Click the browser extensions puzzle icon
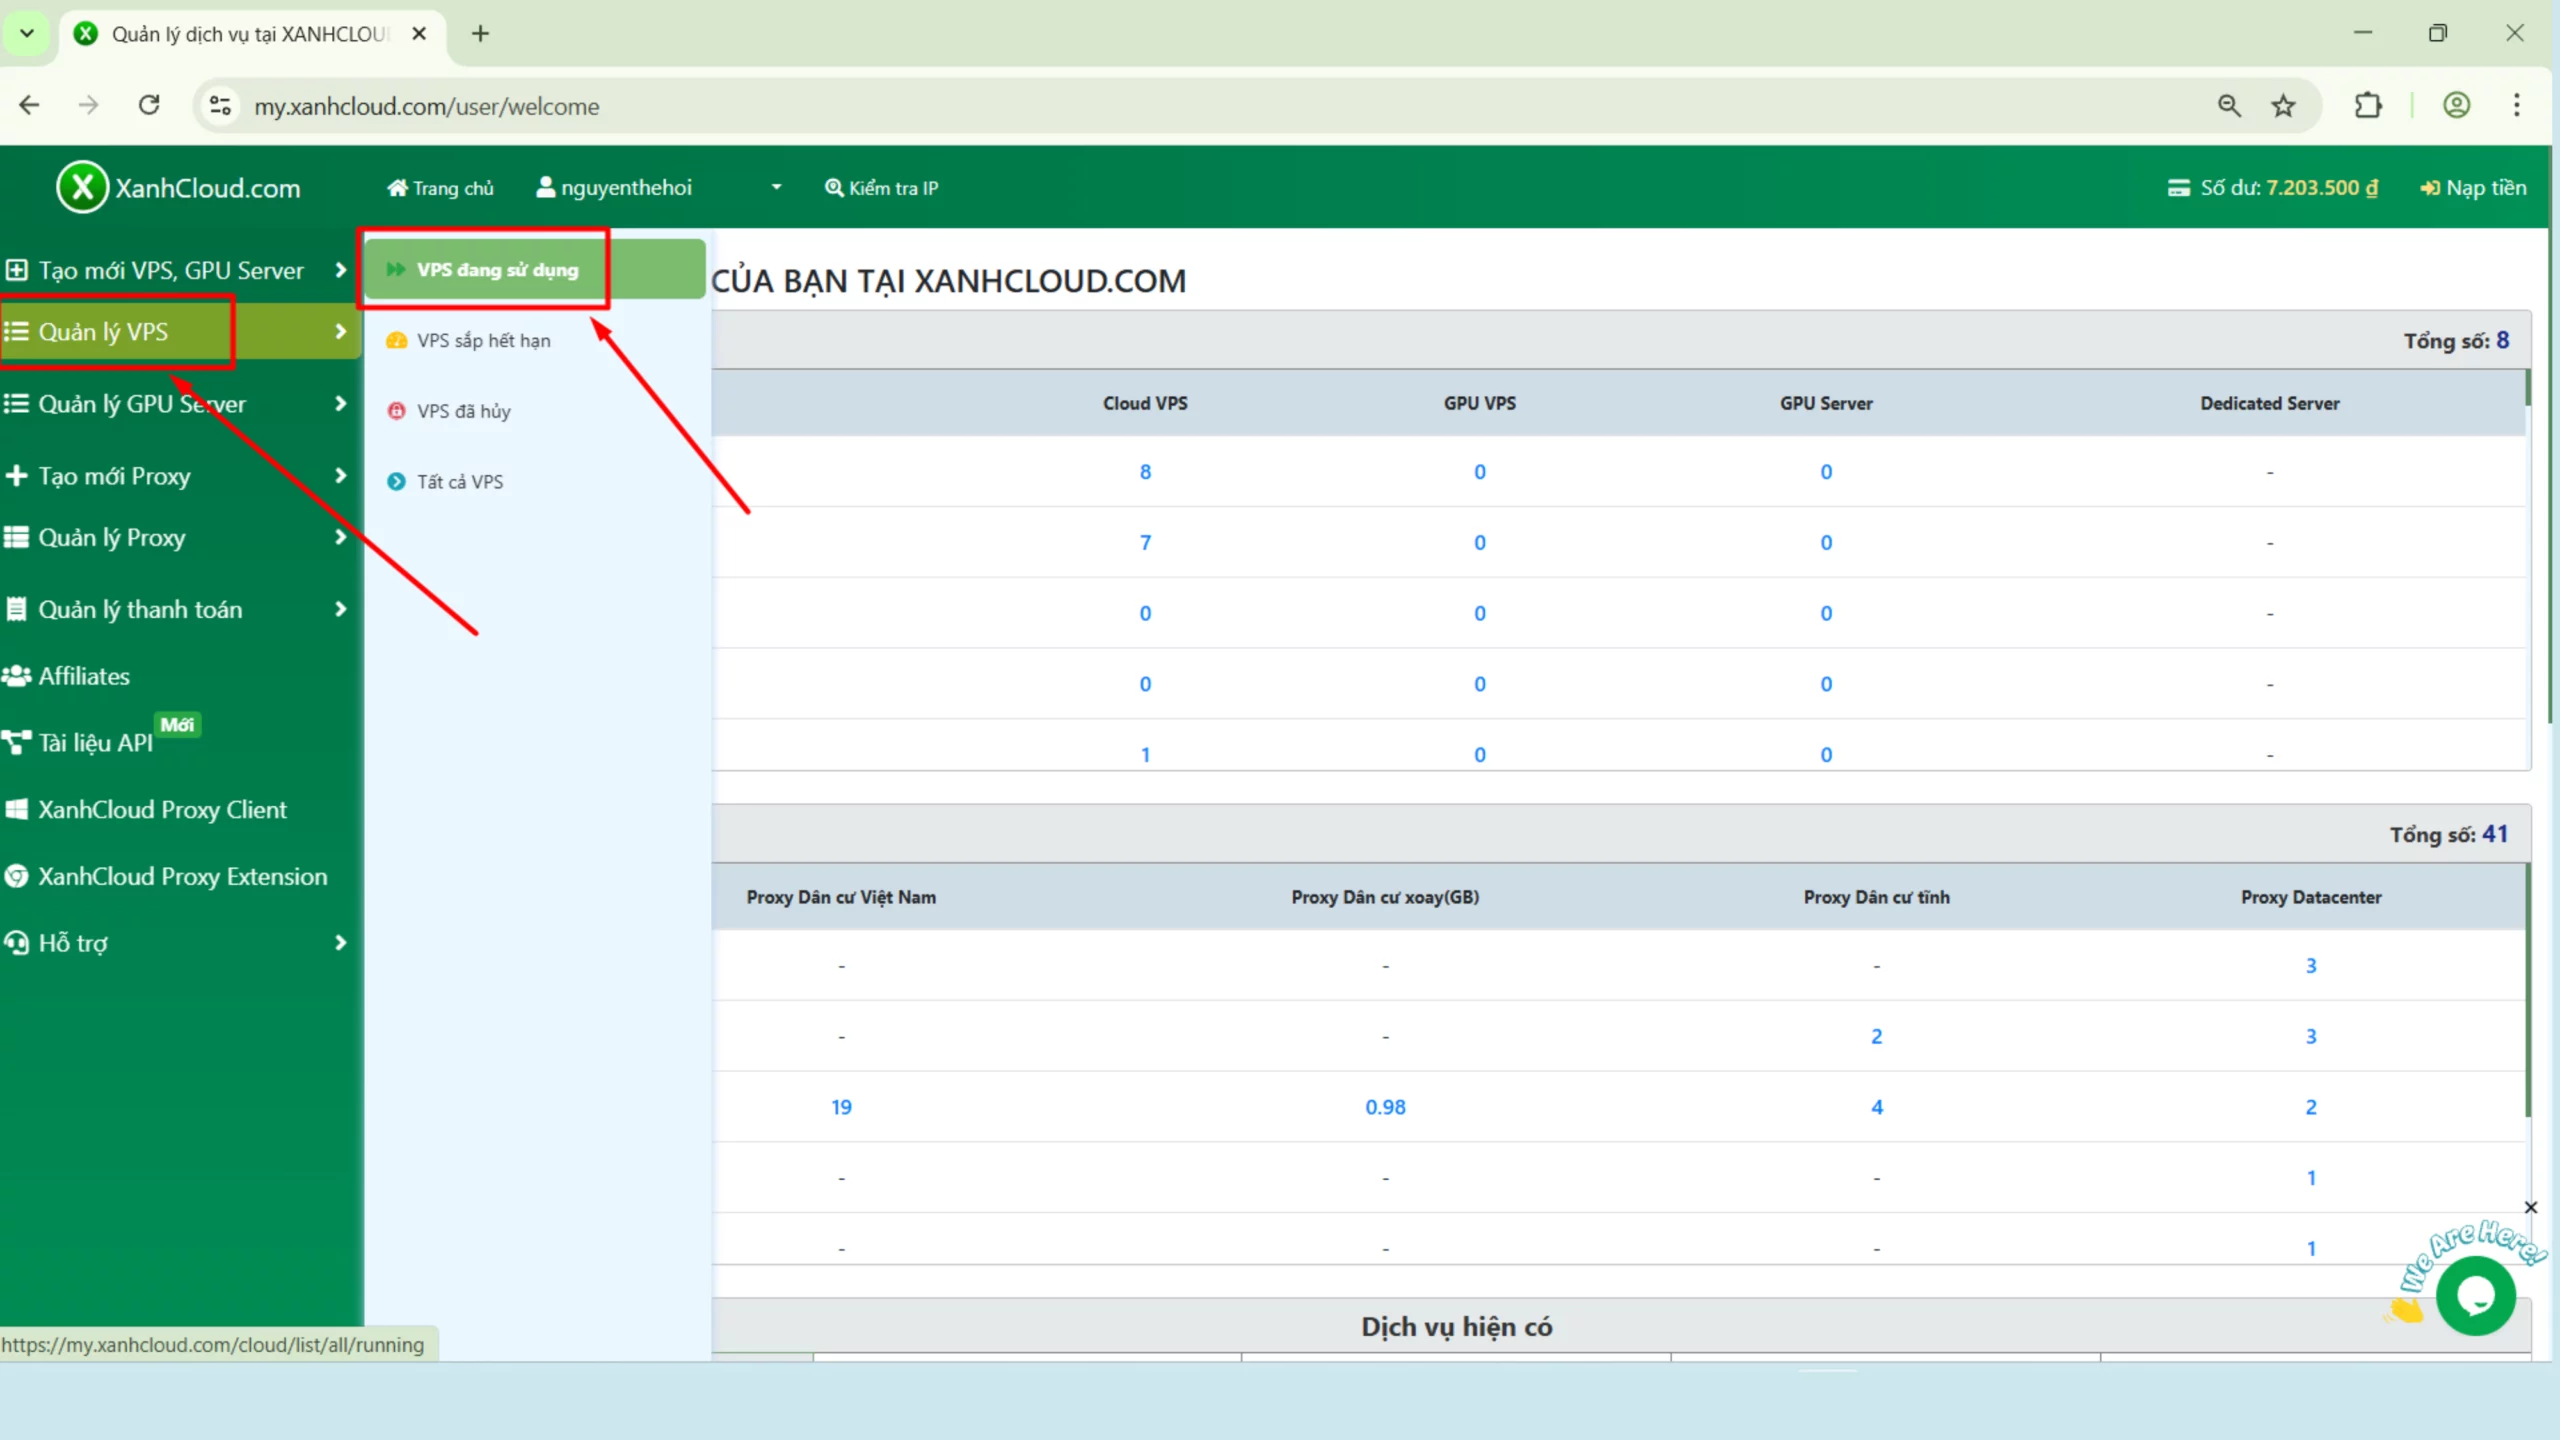Viewport: 2560px width, 1440px height. 2369,105
